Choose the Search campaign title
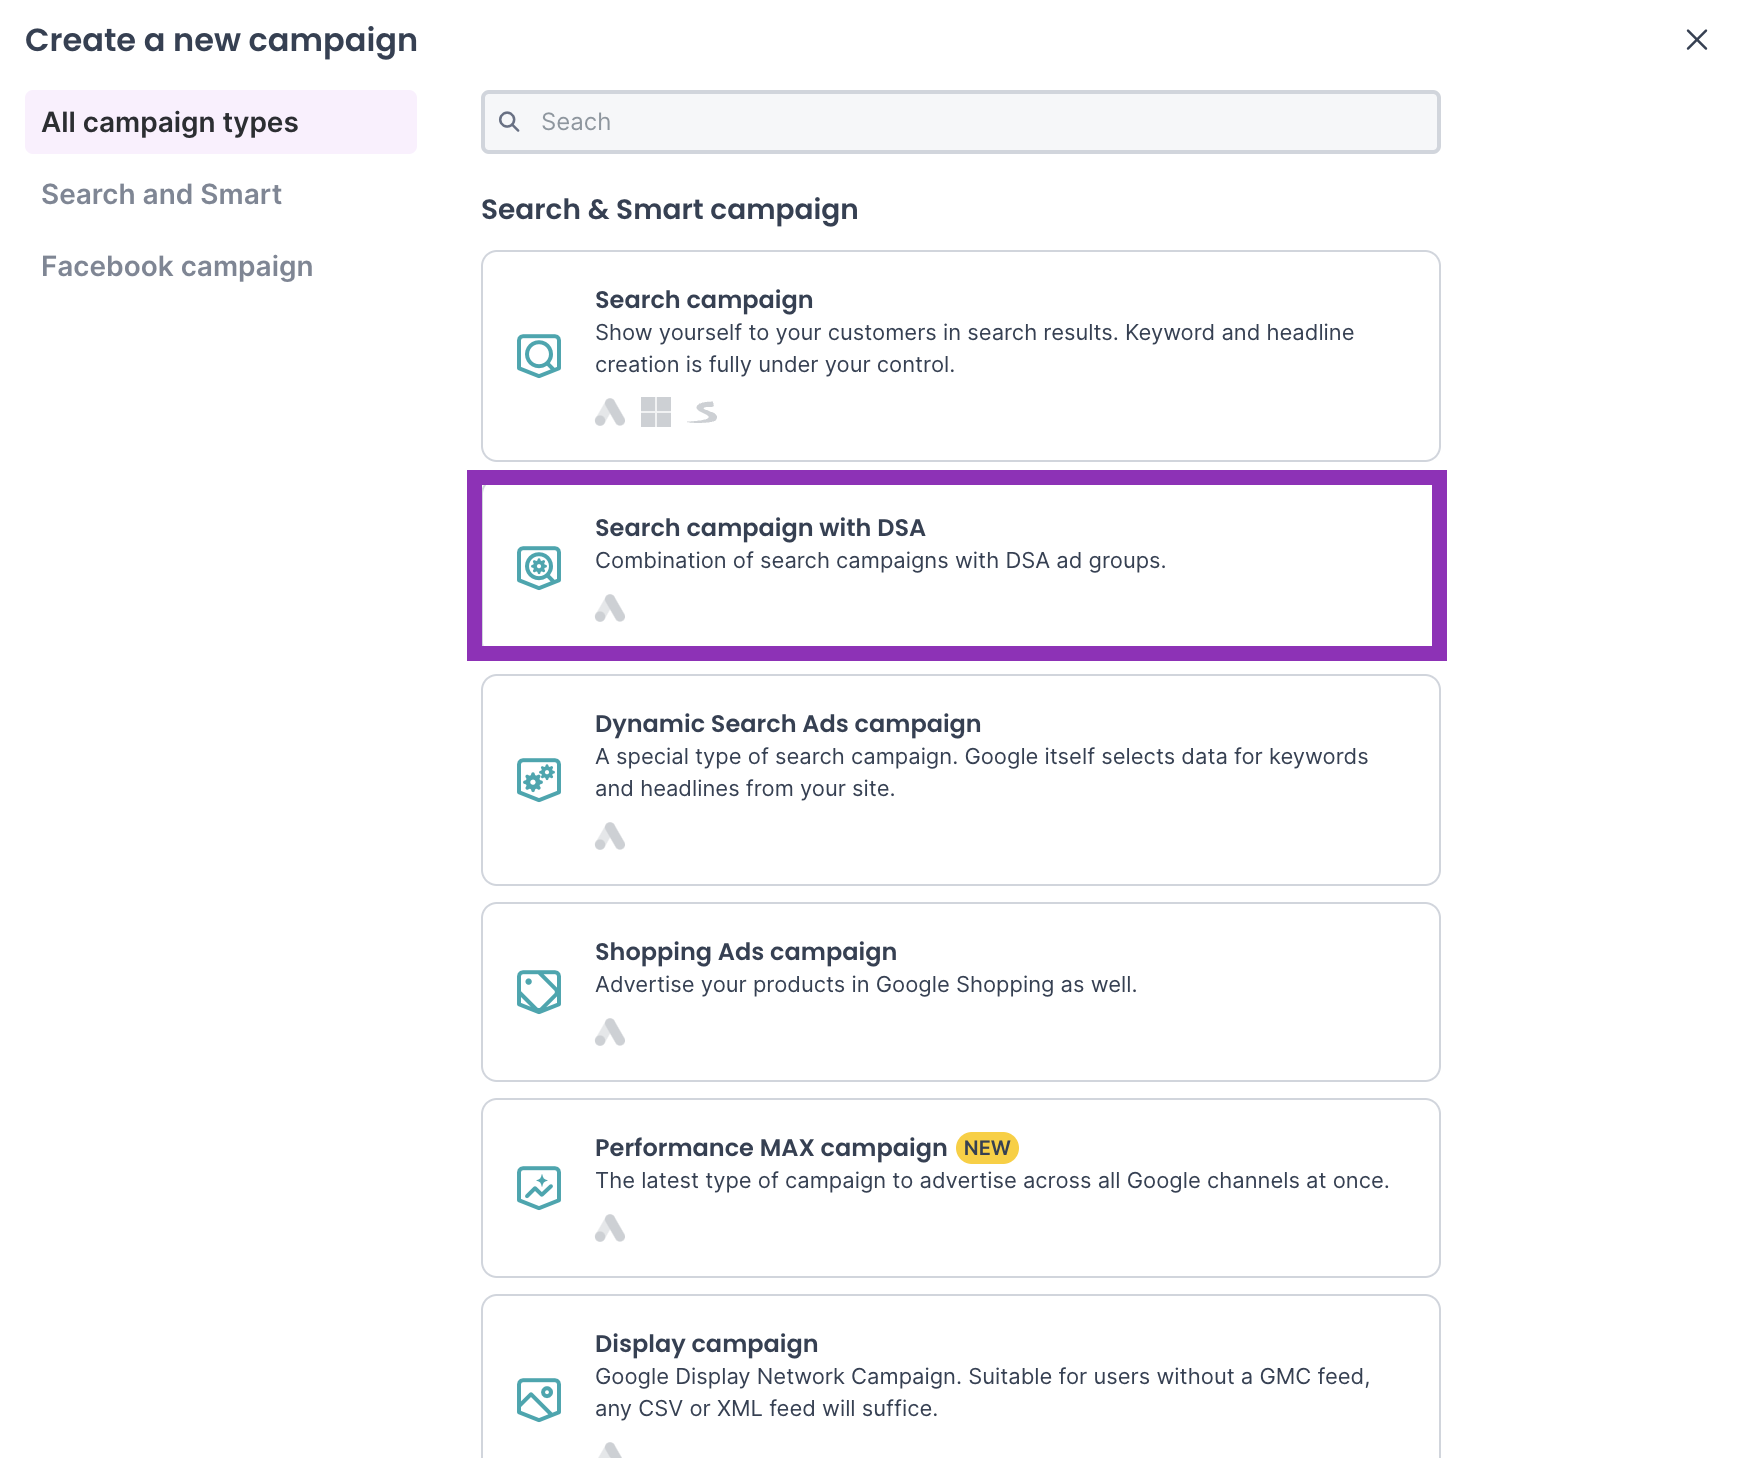Screen dimensions: 1740x1458 704,300
